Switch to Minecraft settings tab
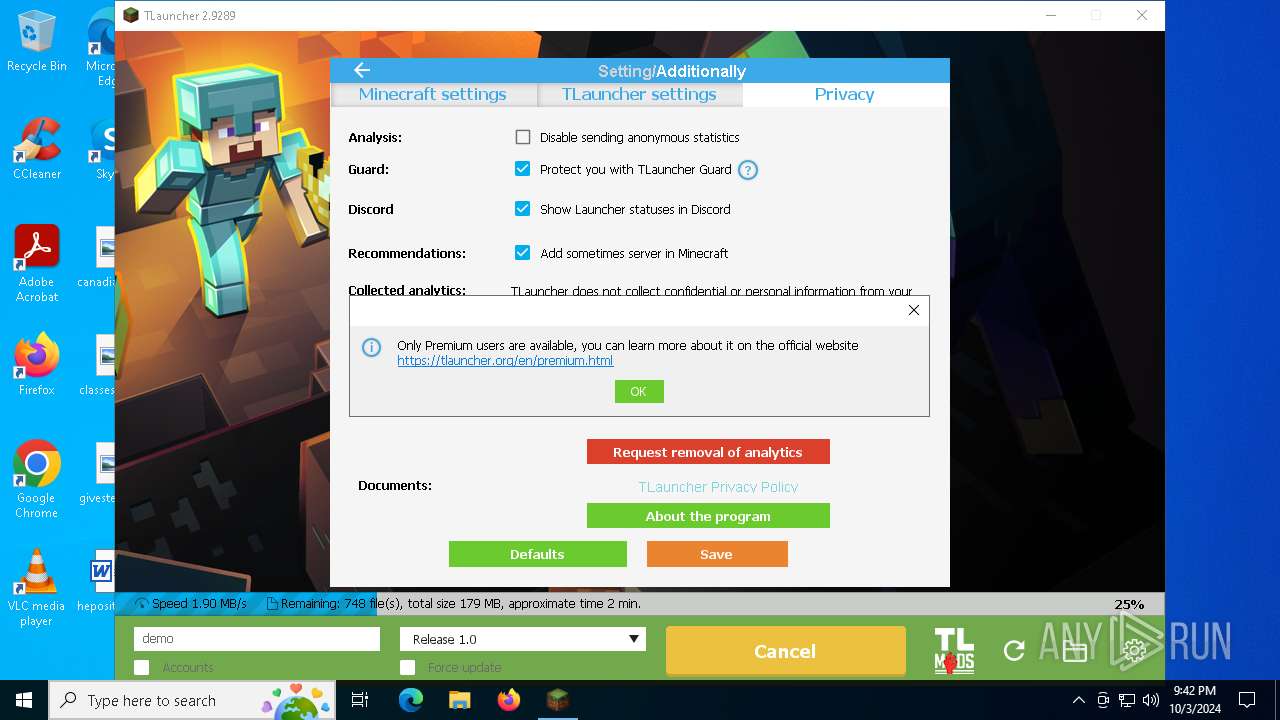The height and width of the screenshot is (720, 1280). [x=433, y=94]
